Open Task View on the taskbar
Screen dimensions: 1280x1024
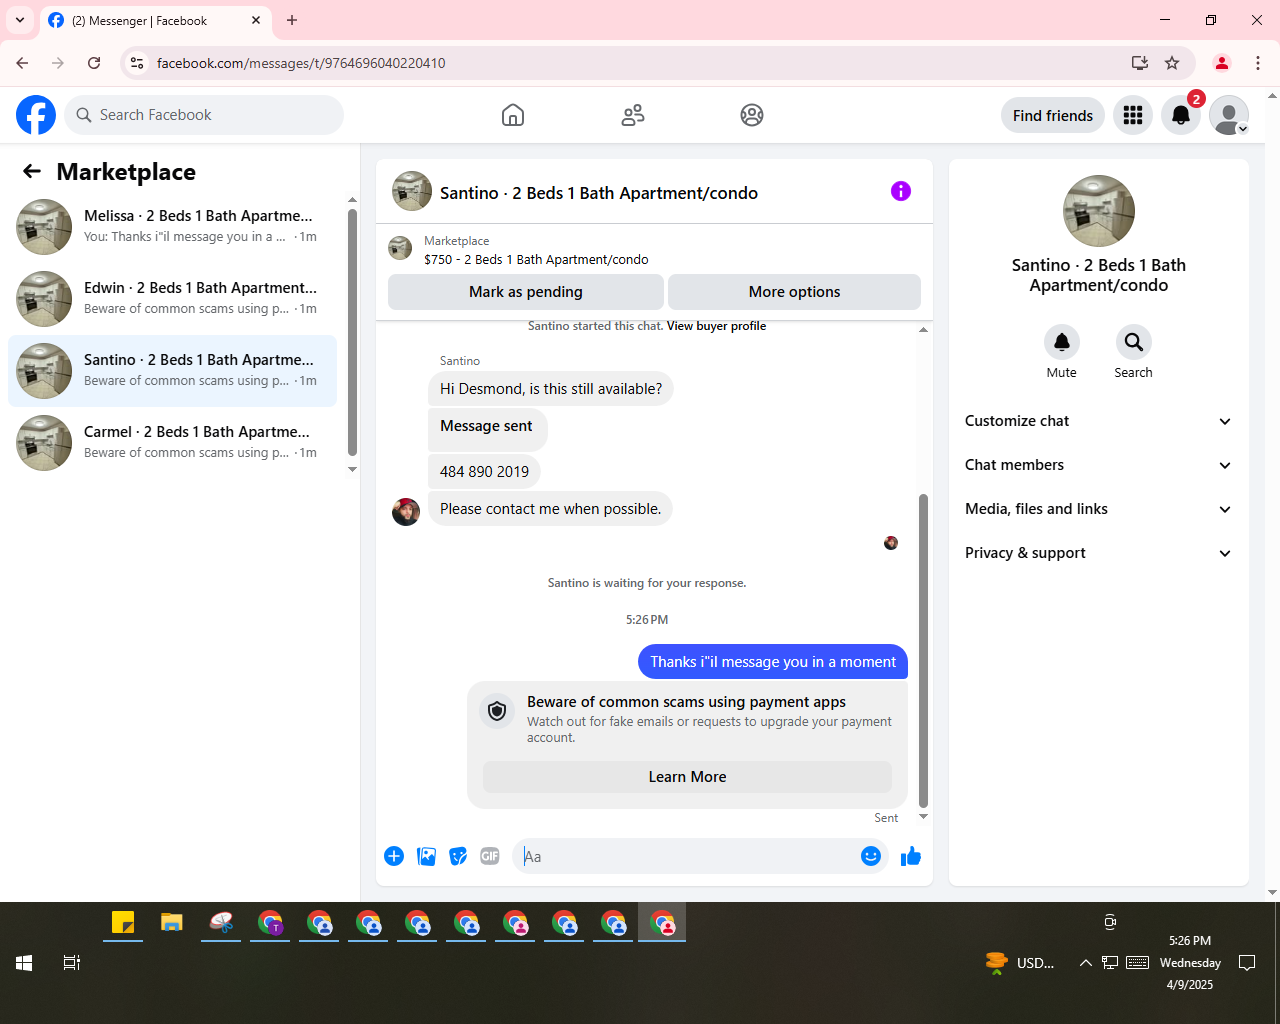point(72,963)
